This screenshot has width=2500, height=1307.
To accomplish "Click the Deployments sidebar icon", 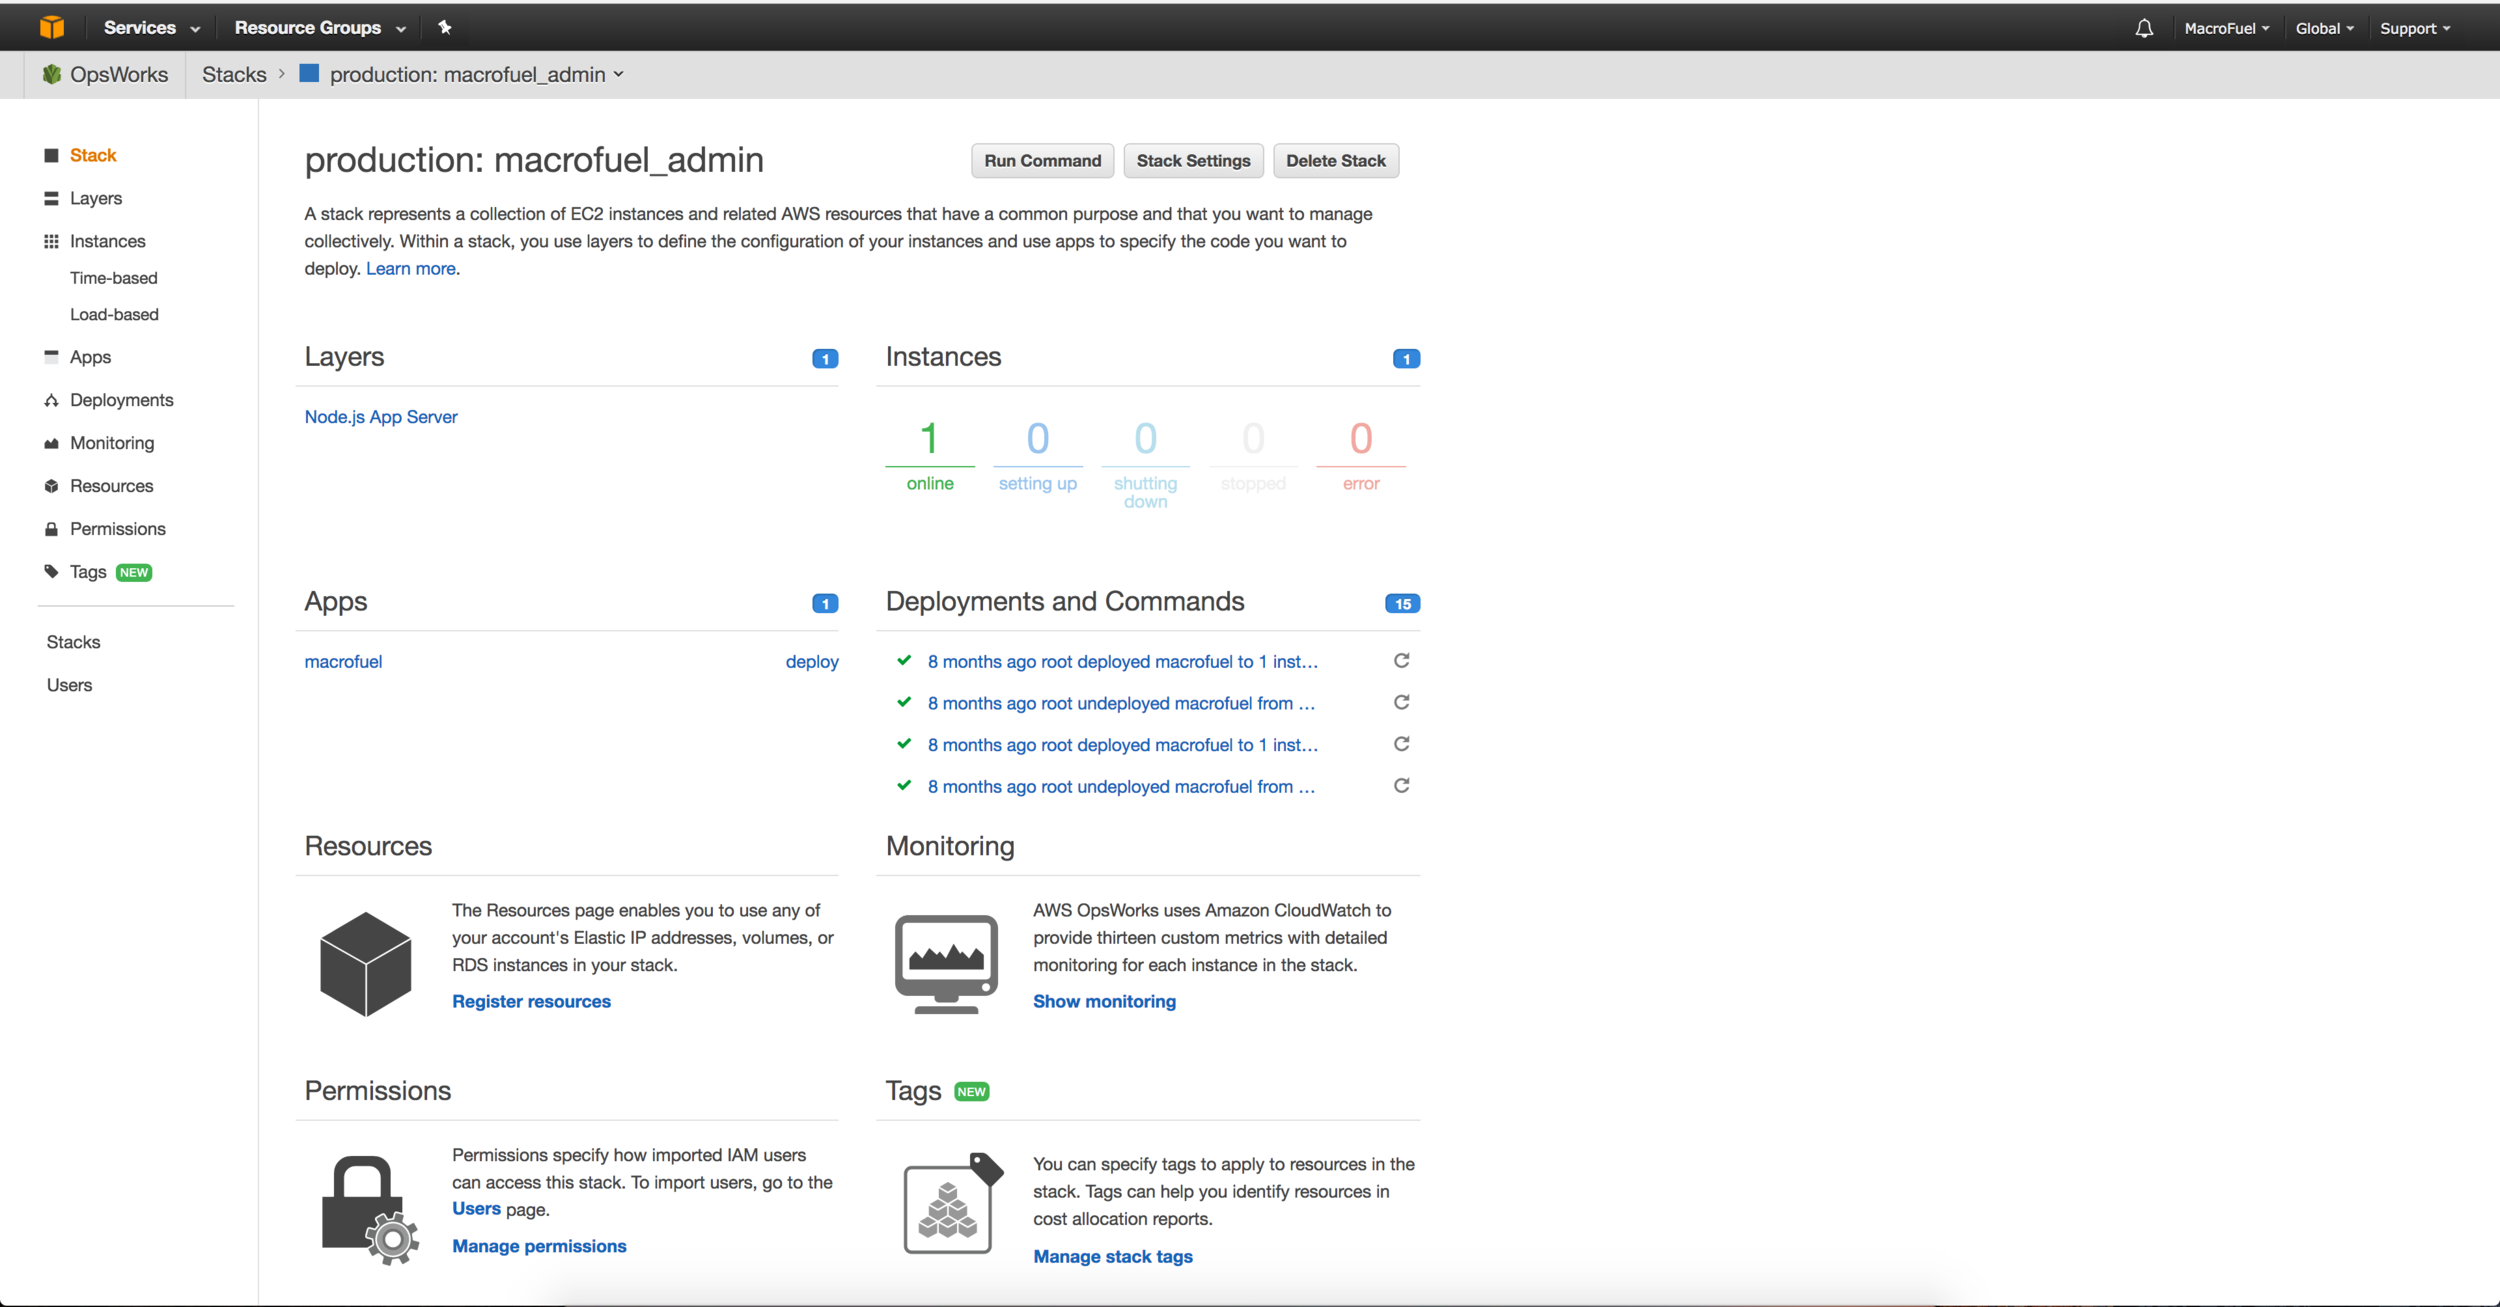I will (51, 400).
